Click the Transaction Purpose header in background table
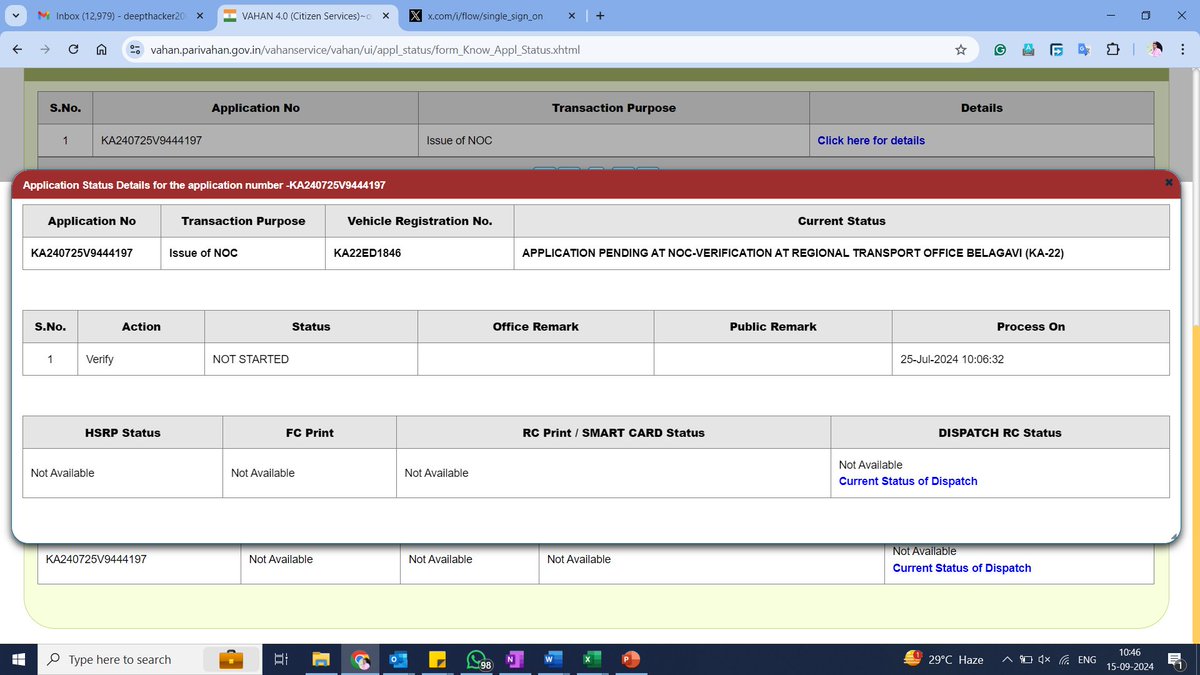Screen dimensions: 1200x675 point(614,108)
